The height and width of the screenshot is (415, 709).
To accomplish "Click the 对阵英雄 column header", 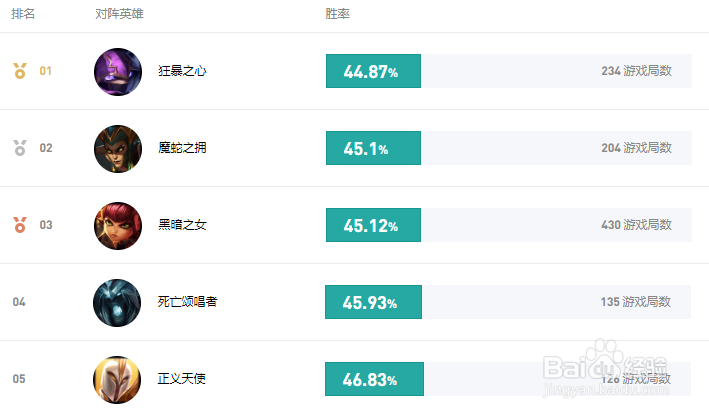I will 119,14.
